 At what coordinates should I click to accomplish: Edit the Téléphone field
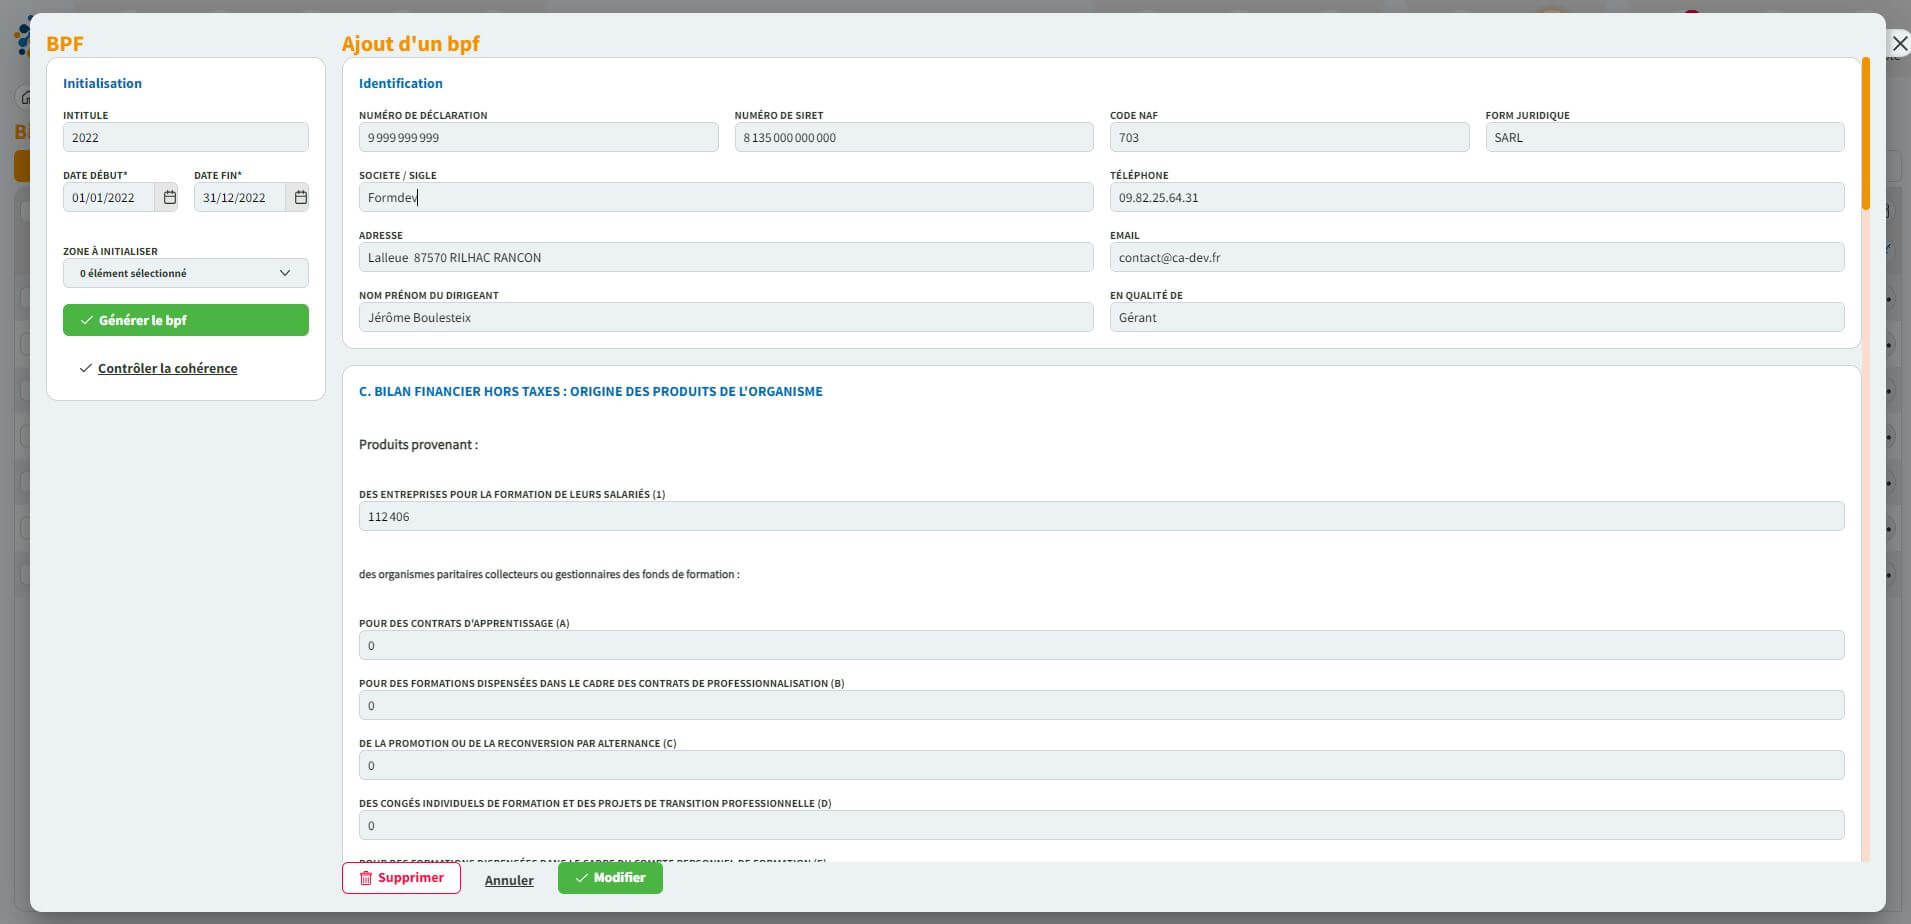click(x=1476, y=198)
